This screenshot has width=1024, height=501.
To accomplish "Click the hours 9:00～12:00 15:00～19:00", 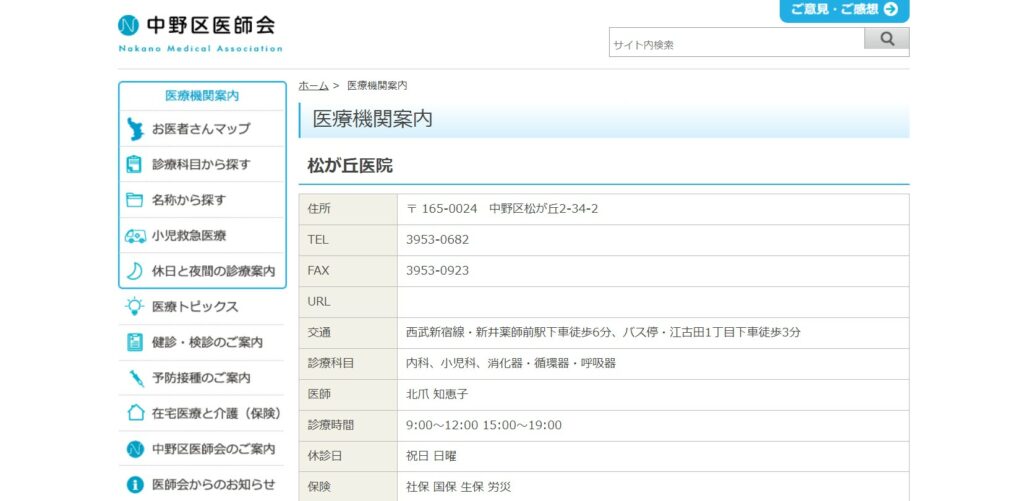I will pyautogui.click(x=484, y=425).
